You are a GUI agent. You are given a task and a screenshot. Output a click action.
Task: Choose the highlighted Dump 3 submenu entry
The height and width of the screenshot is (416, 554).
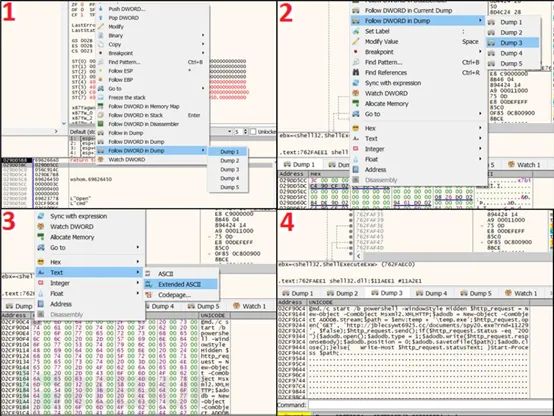[513, 43]
